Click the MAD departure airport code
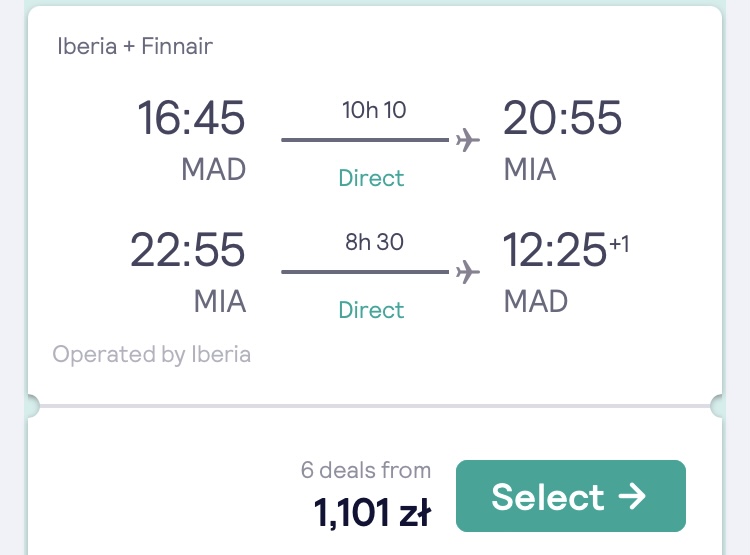 pyautogui.click(x=213, y=169)
